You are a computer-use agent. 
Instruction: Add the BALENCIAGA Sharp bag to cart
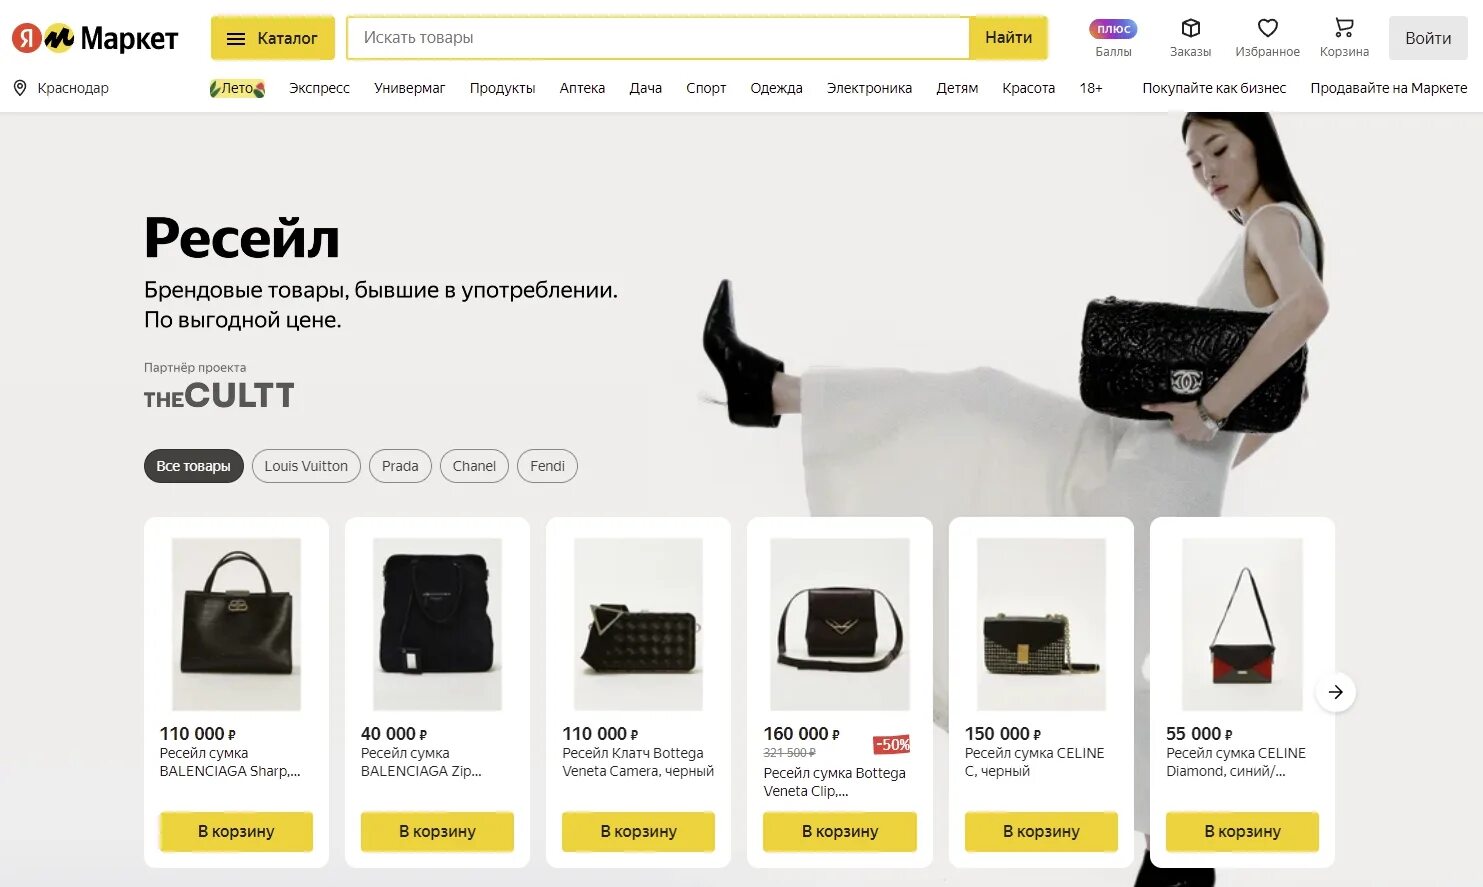tap(236, 831)
